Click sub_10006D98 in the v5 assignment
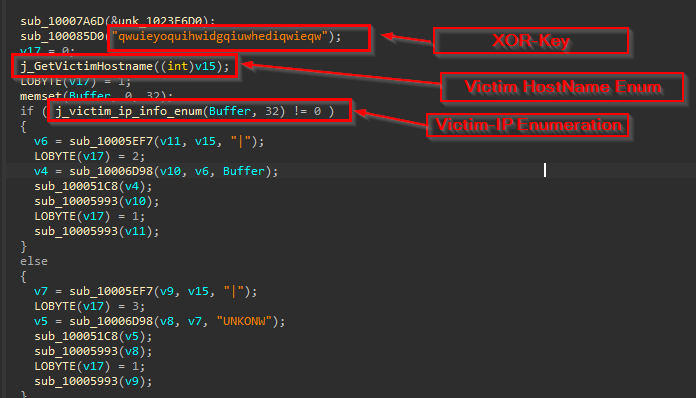 (111, 321)
